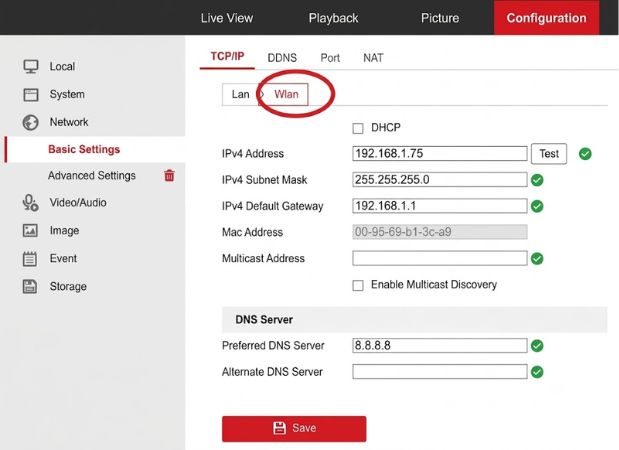
Task: Open Image settings in sidebar
Action: tap(64, 231)
